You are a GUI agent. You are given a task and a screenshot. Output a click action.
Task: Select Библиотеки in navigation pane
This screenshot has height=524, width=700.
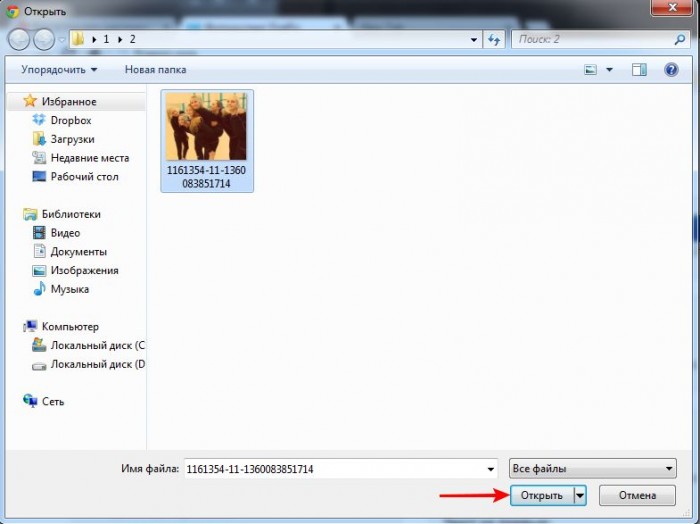click(x=71, y=214)
